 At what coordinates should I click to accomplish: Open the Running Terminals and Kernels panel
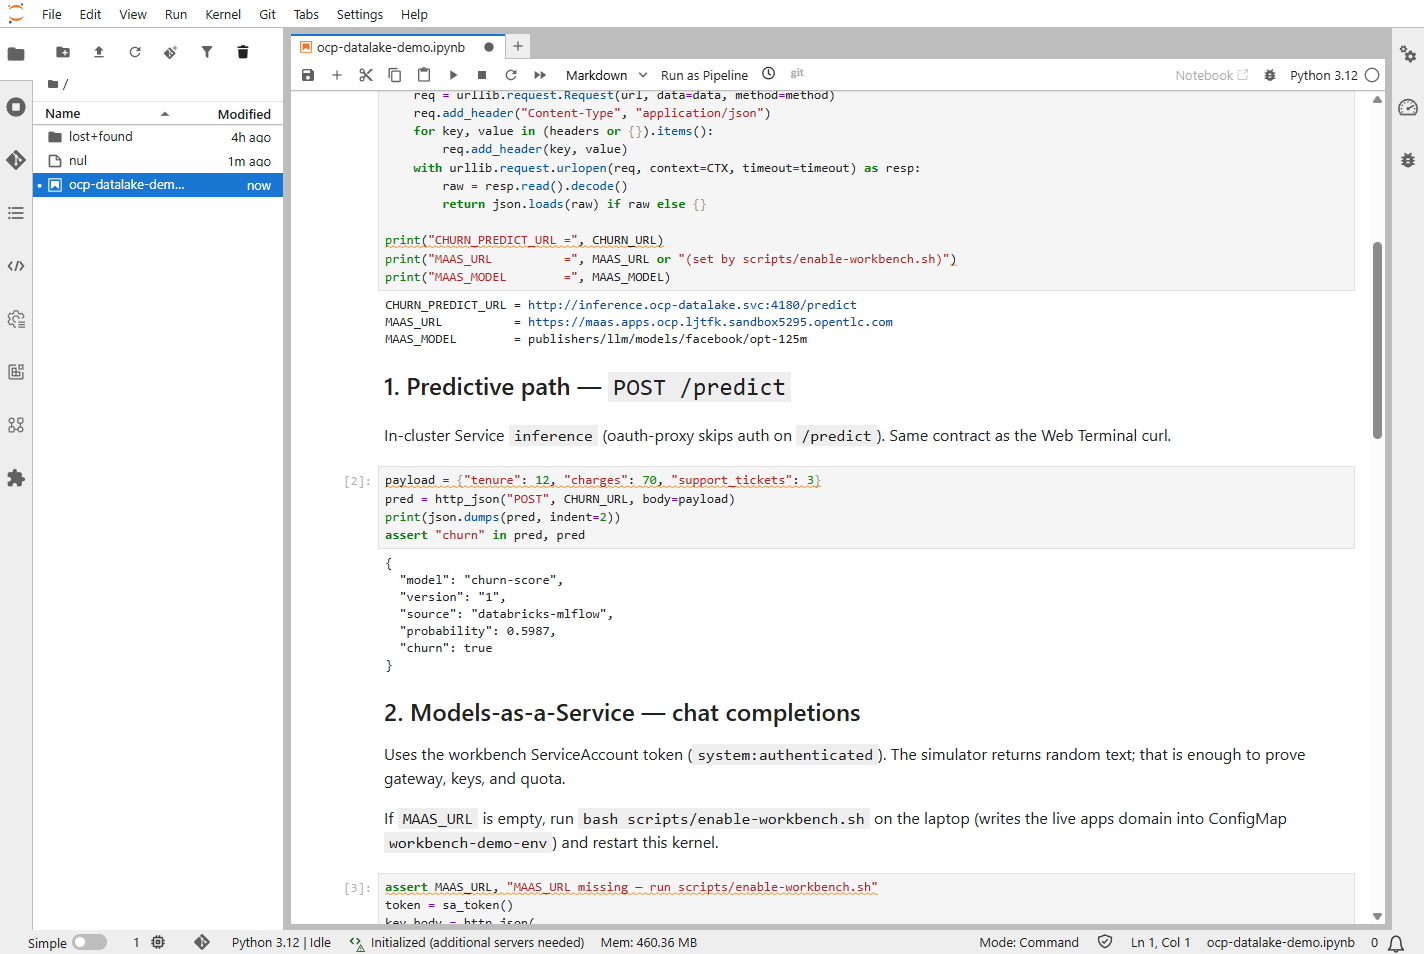pos(16,107)
